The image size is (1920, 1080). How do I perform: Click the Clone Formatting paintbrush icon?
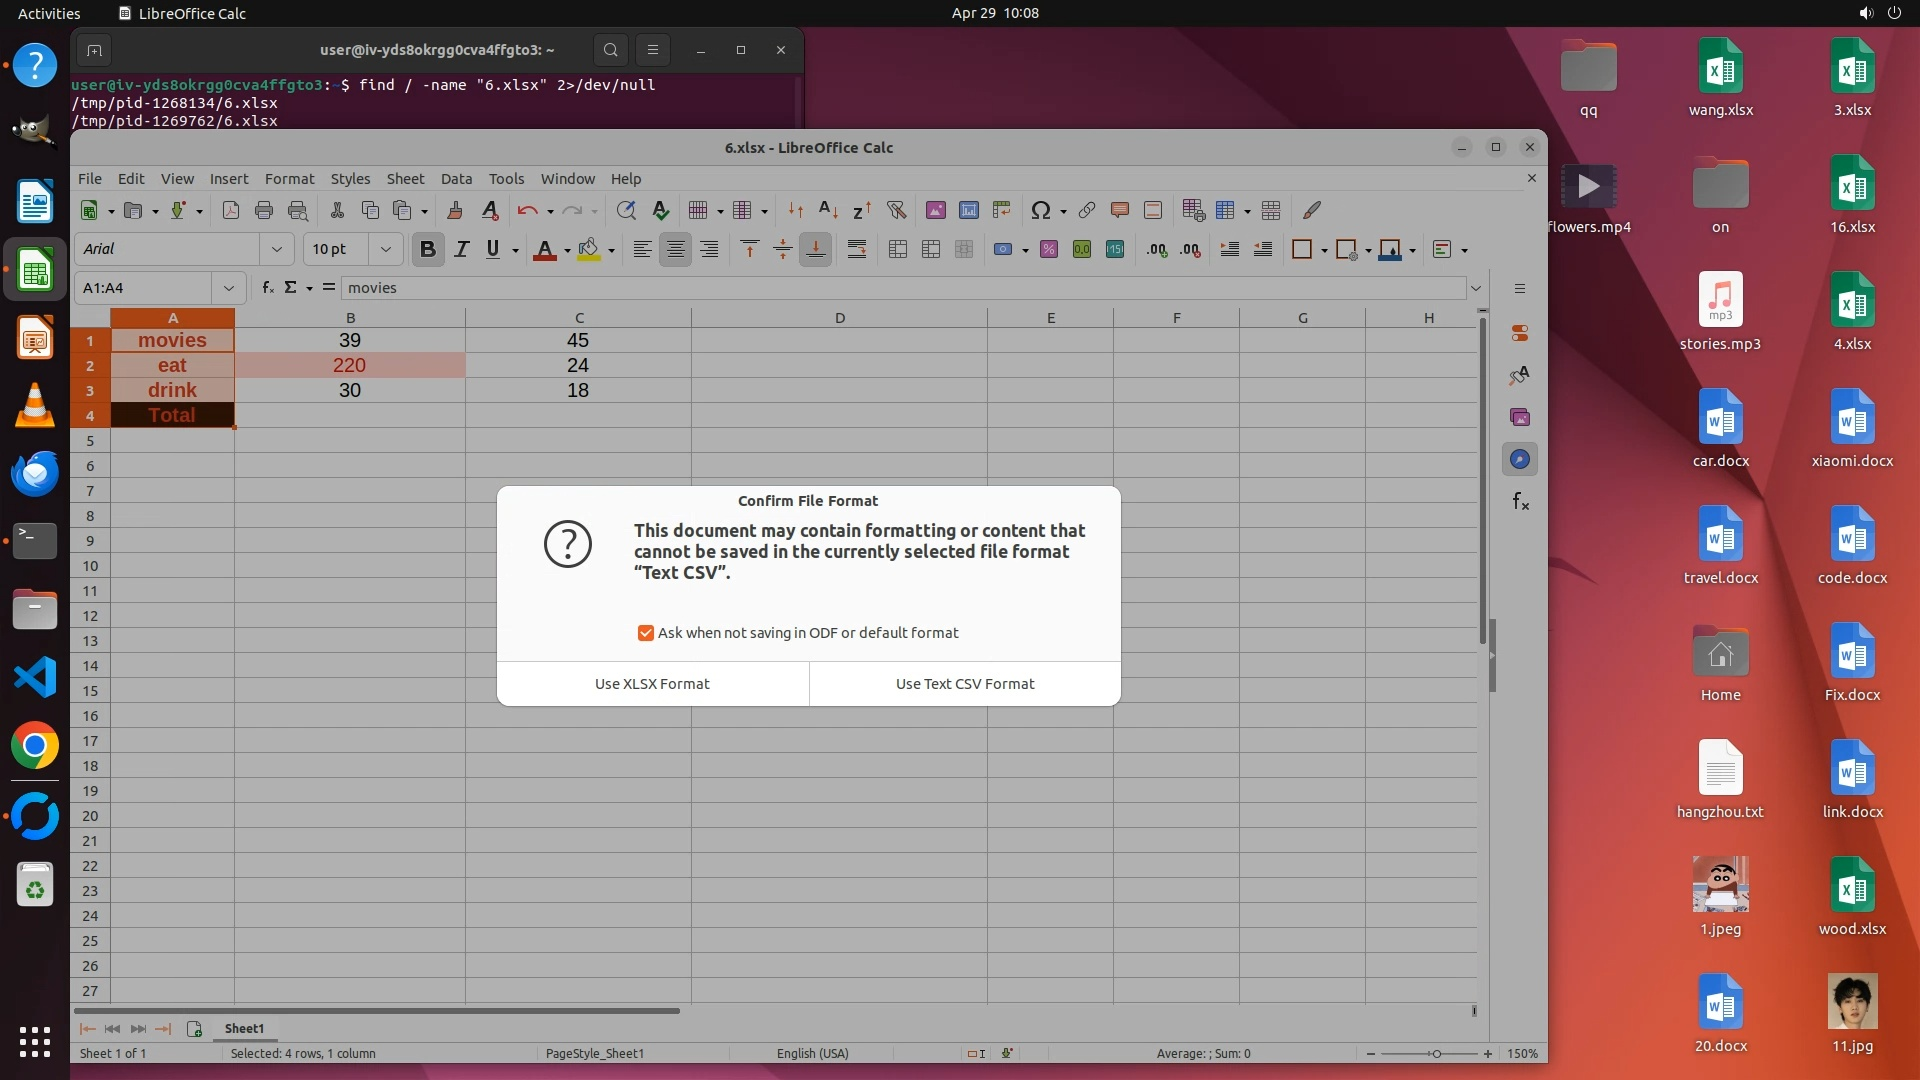455,210
